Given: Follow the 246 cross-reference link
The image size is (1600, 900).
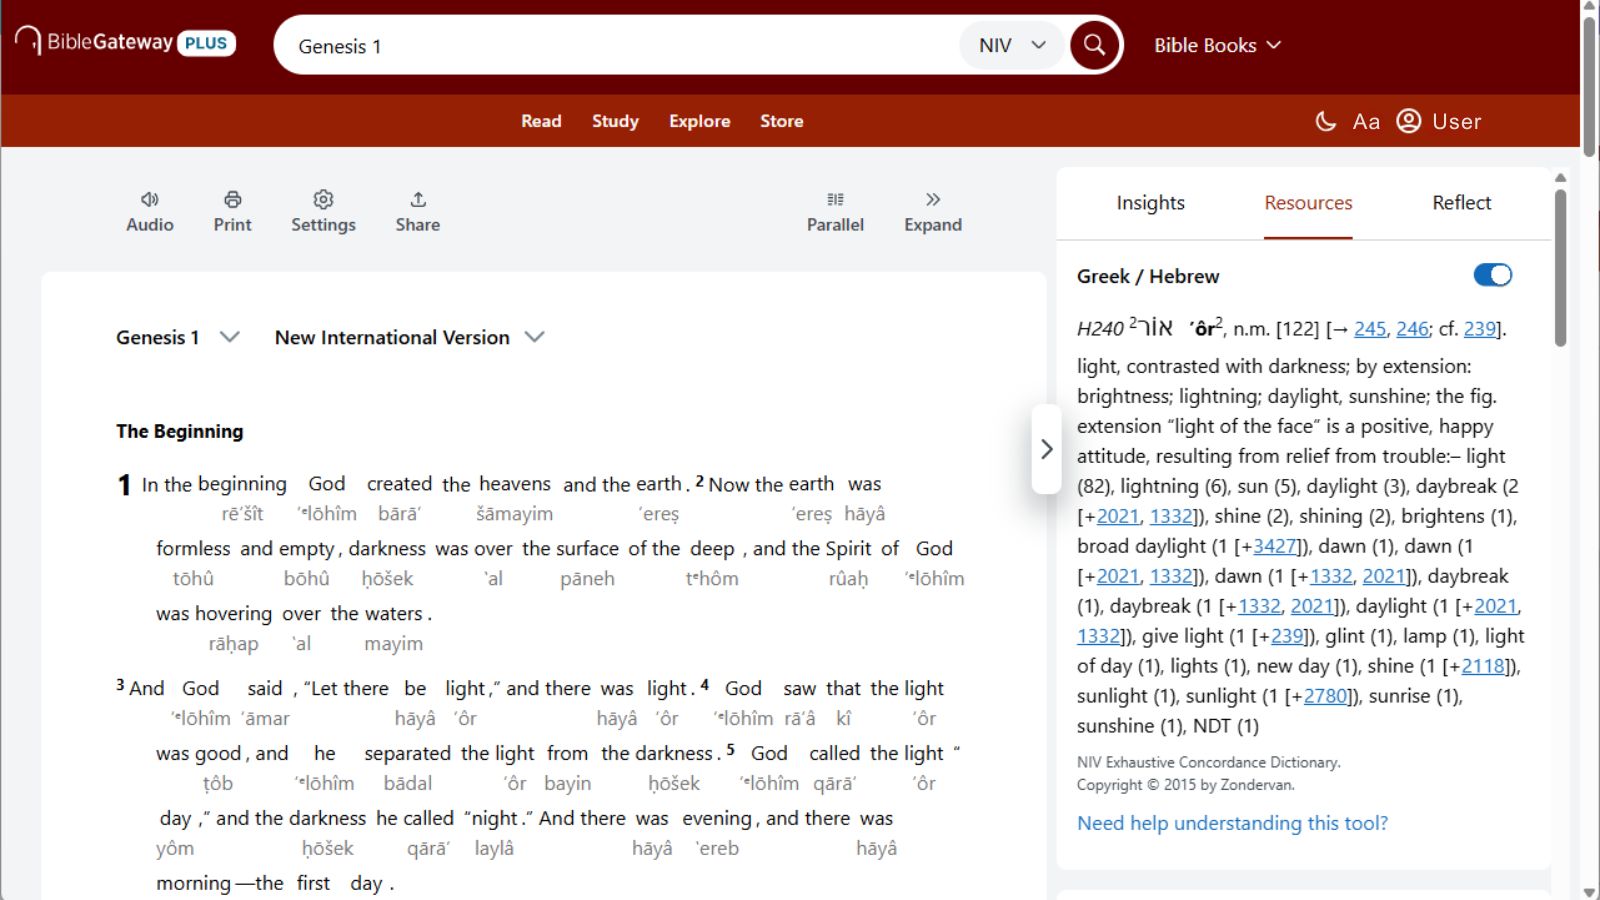Looking at the screenshot, I should (x=1412, y=329).
